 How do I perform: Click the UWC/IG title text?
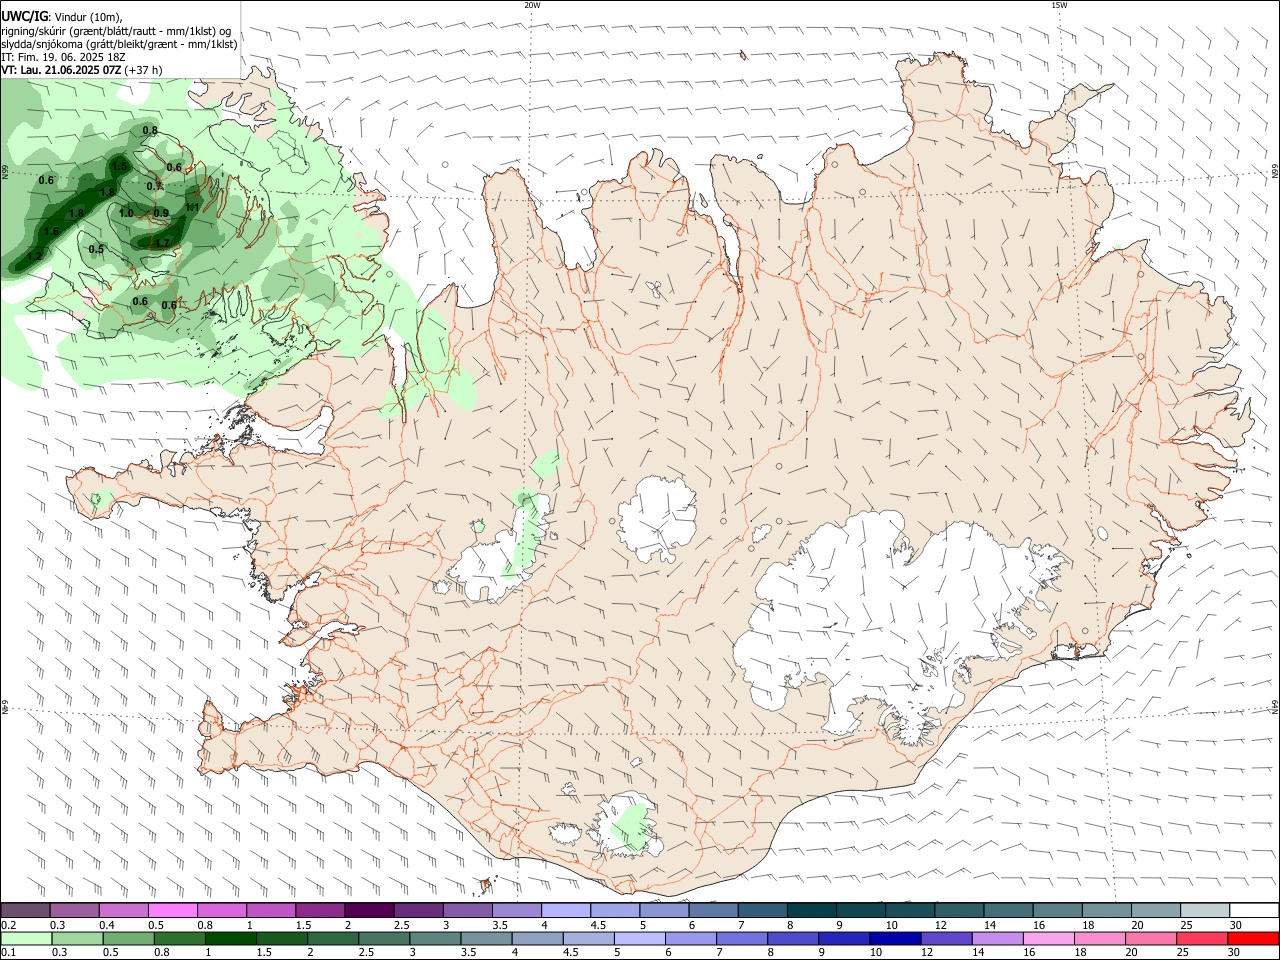(23, 17)
